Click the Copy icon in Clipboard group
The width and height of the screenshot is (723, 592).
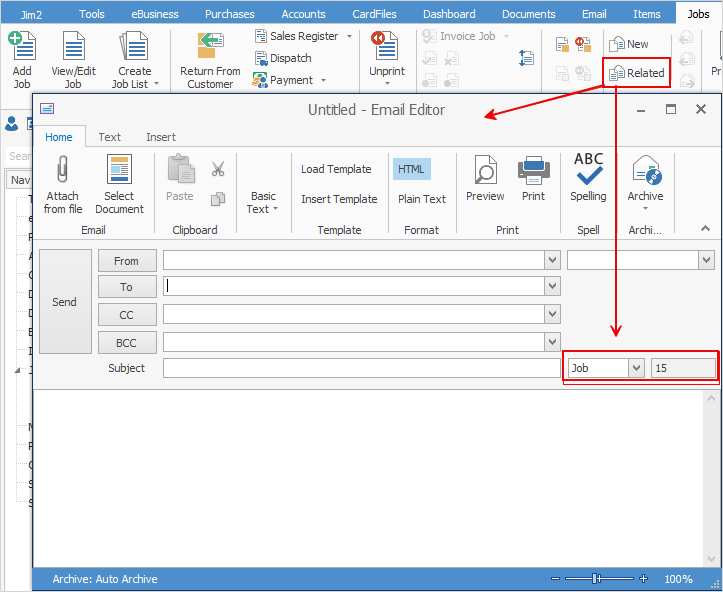218,199
